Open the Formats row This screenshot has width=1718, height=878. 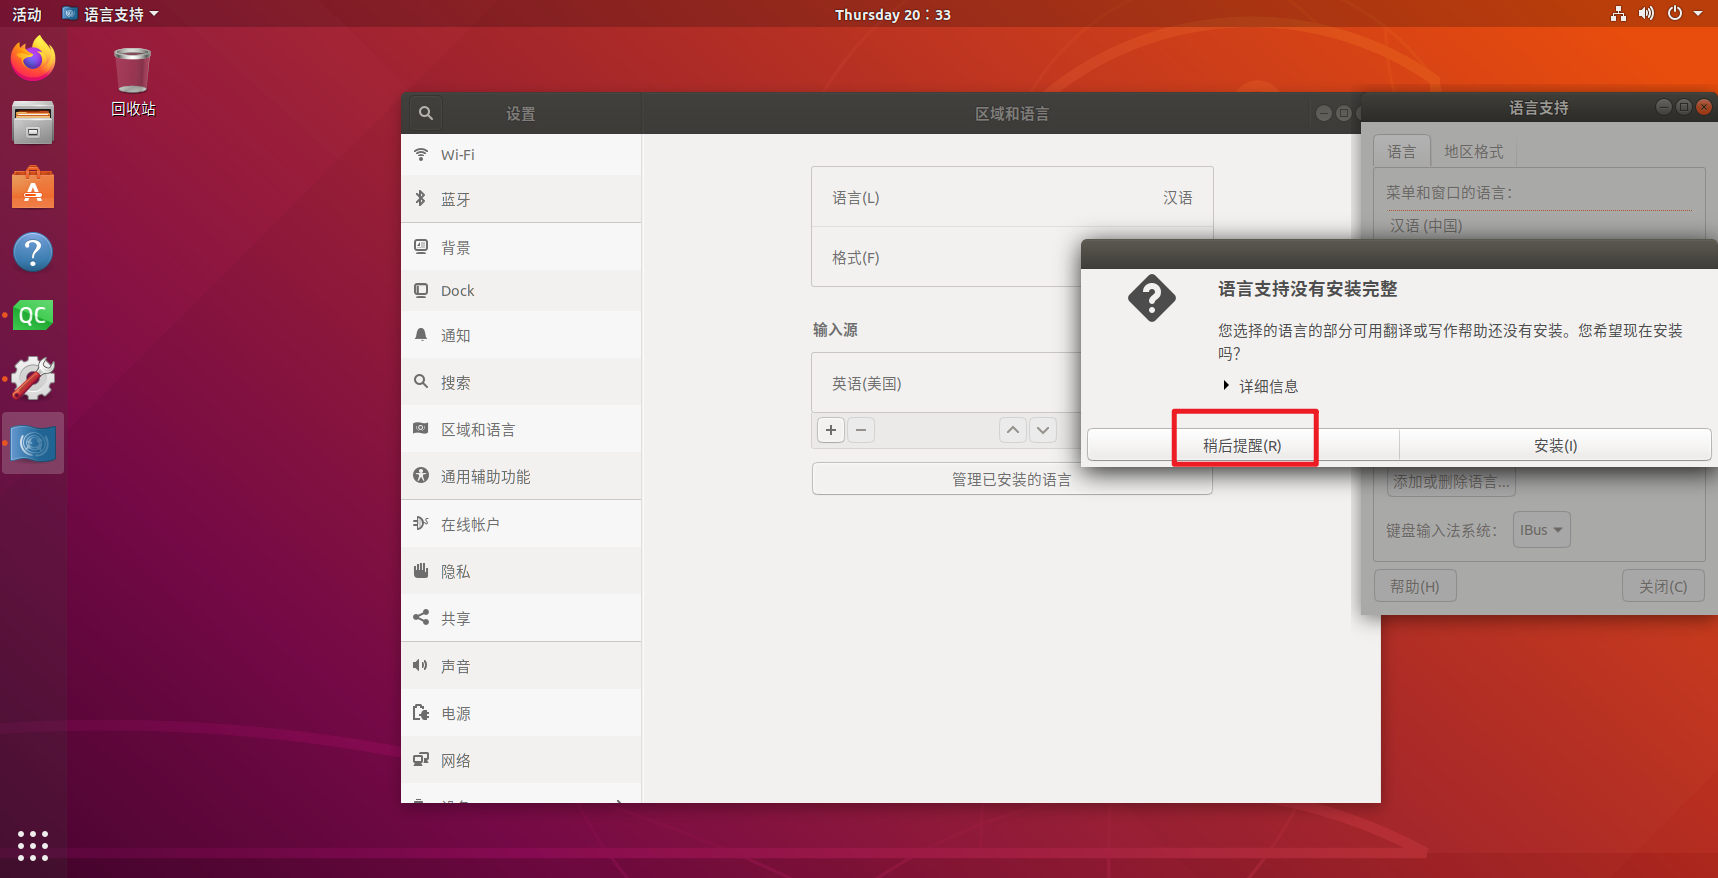pos(946,257)
